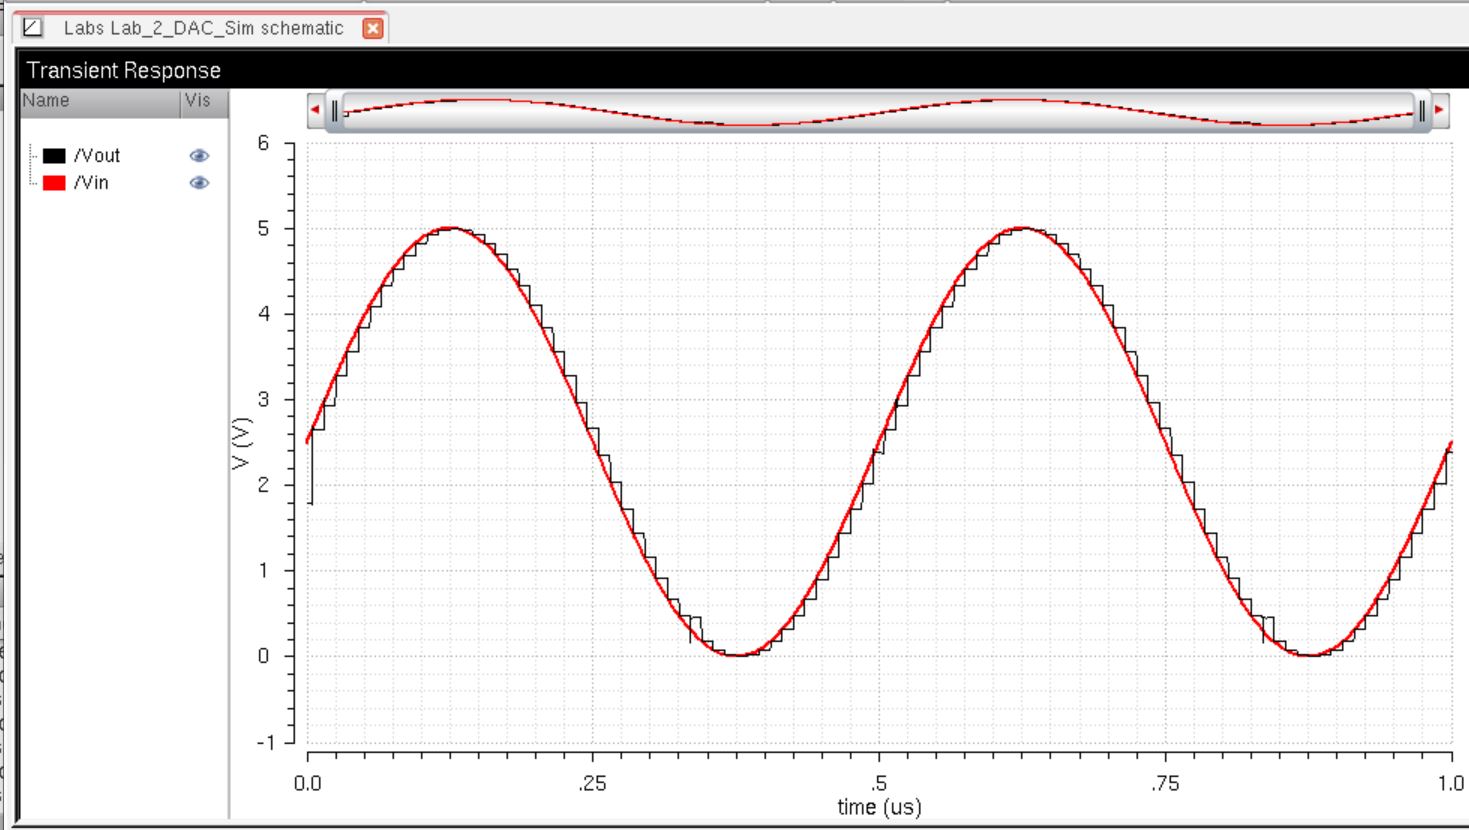
Task: Click the 1.0 tick label on time axis
Action: pos(1450,784)
